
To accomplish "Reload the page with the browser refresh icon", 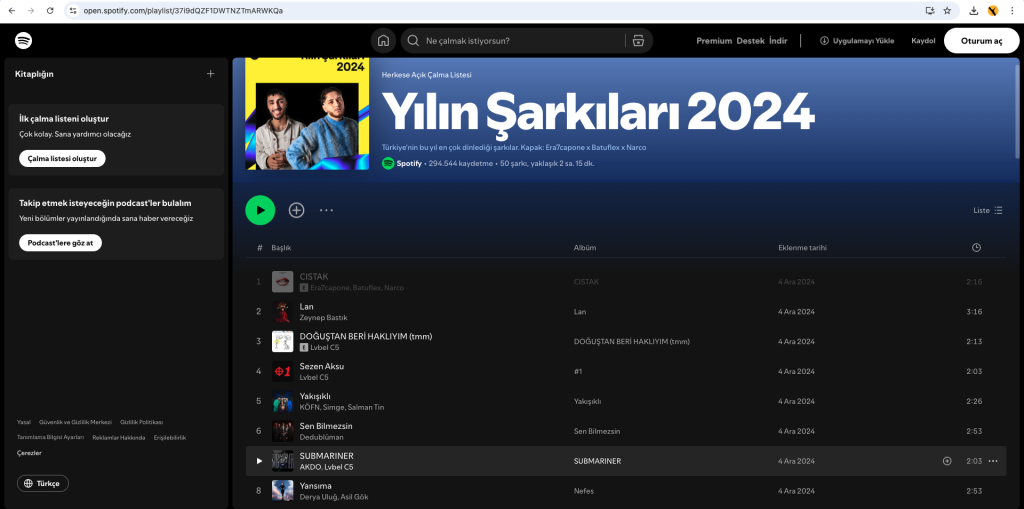I will [50, 10].
